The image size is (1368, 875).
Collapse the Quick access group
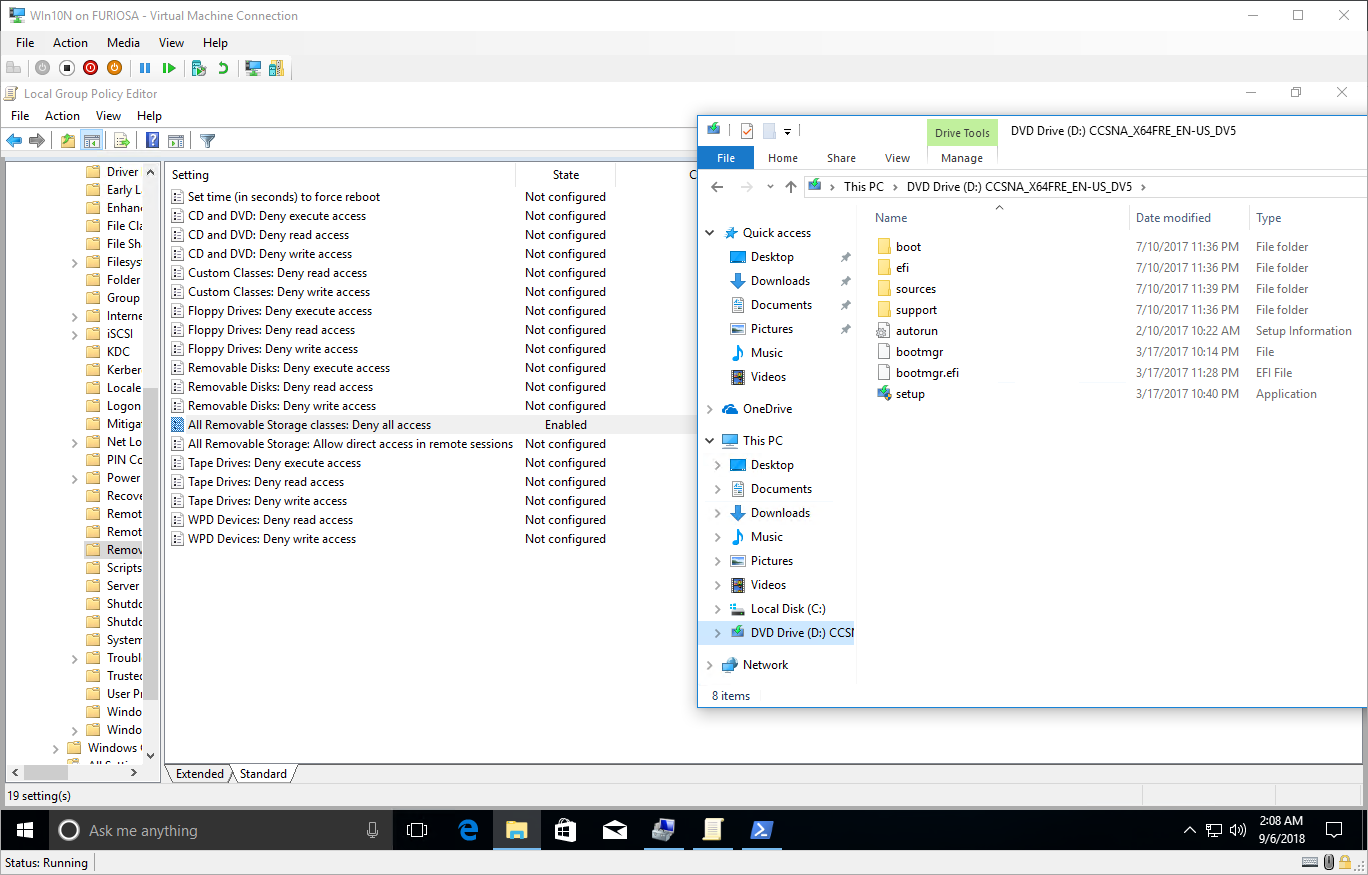pyautogui.click(x=710, y=233)
